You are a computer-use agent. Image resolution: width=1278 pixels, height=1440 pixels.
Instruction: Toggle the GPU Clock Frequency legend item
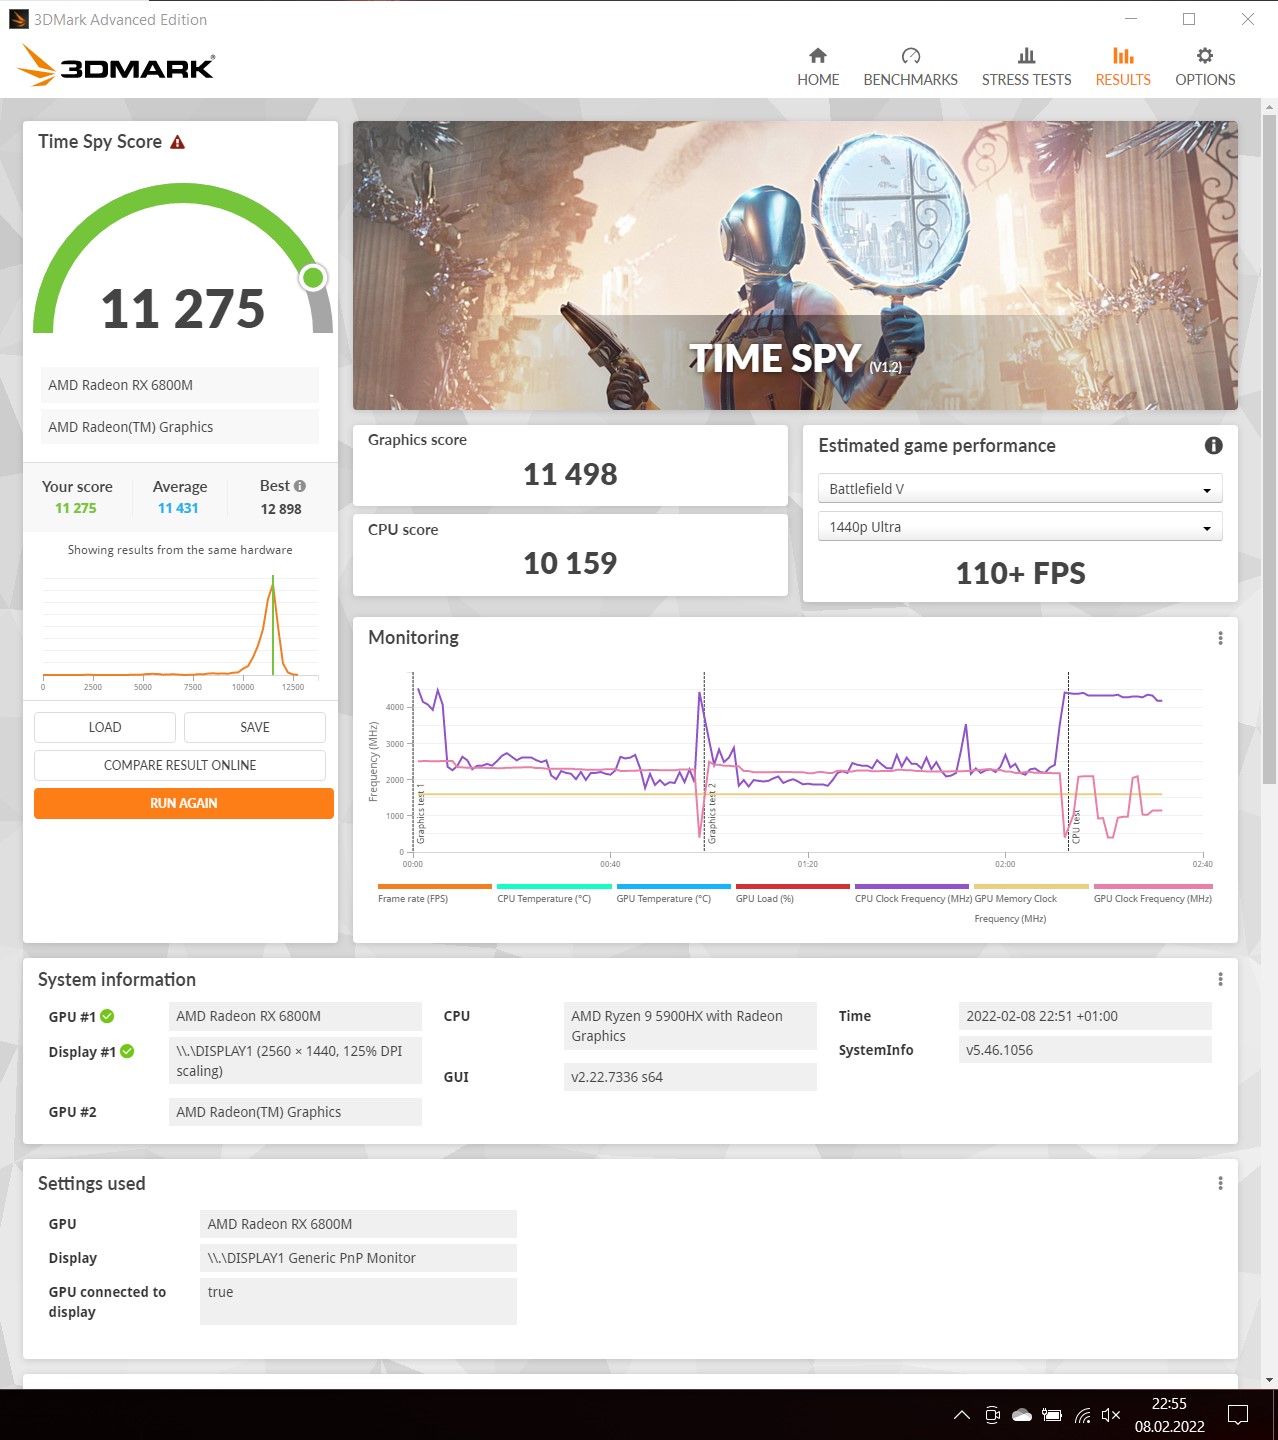pos(1152,893)
